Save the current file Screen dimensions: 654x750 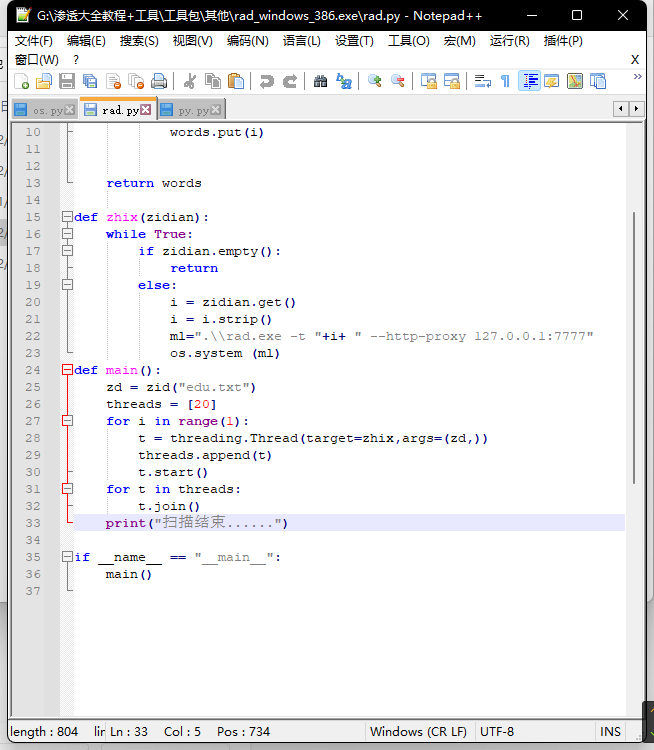67,81
